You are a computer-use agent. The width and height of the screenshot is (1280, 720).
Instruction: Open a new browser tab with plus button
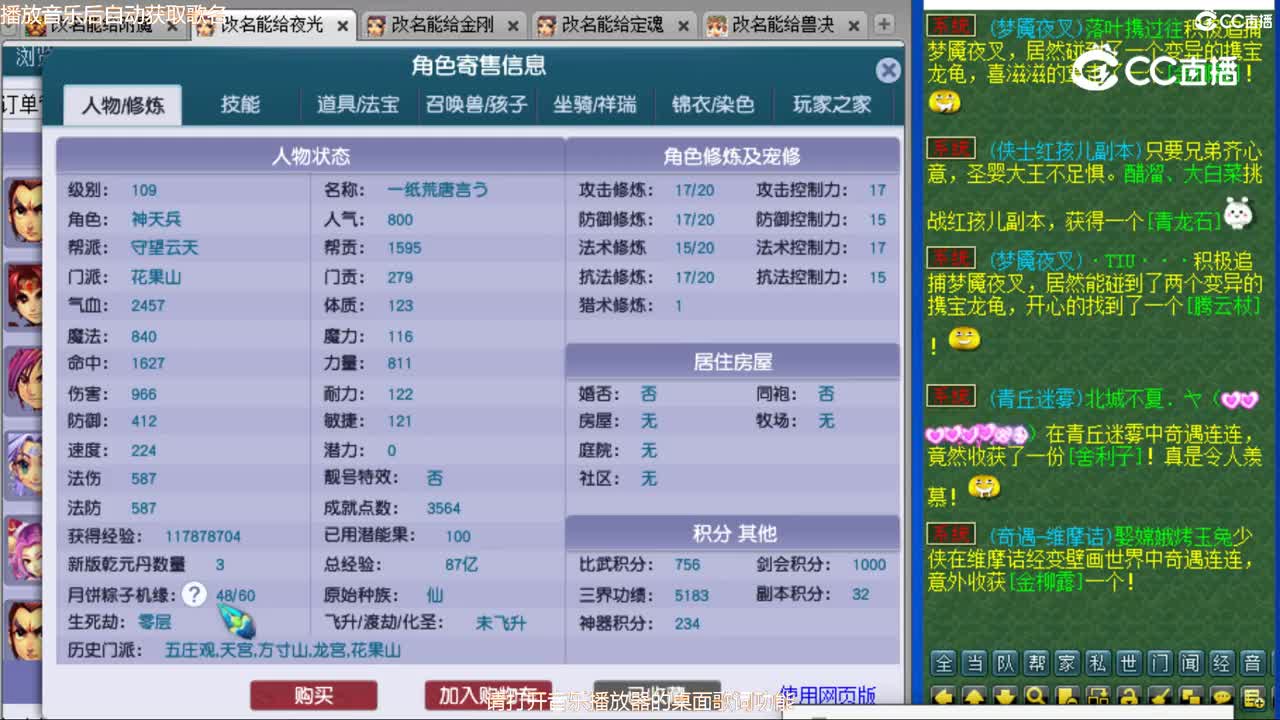[x=884, y=24]
